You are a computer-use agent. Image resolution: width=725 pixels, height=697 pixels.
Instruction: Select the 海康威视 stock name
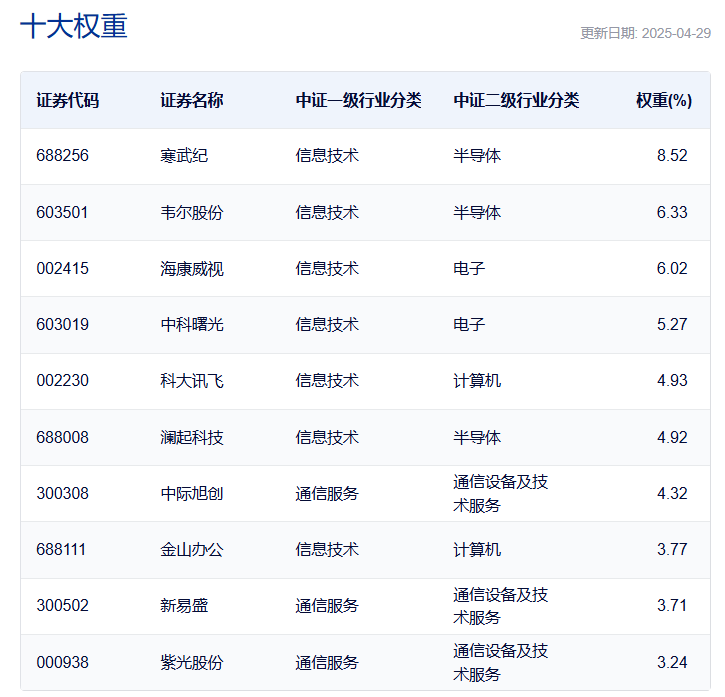pyautogui.click(x=192, y=268)
